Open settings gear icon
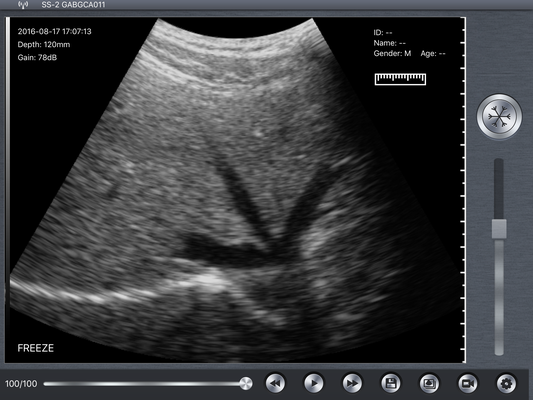The width and height of the screenshot is (533, 400). [x=506, y=383]
